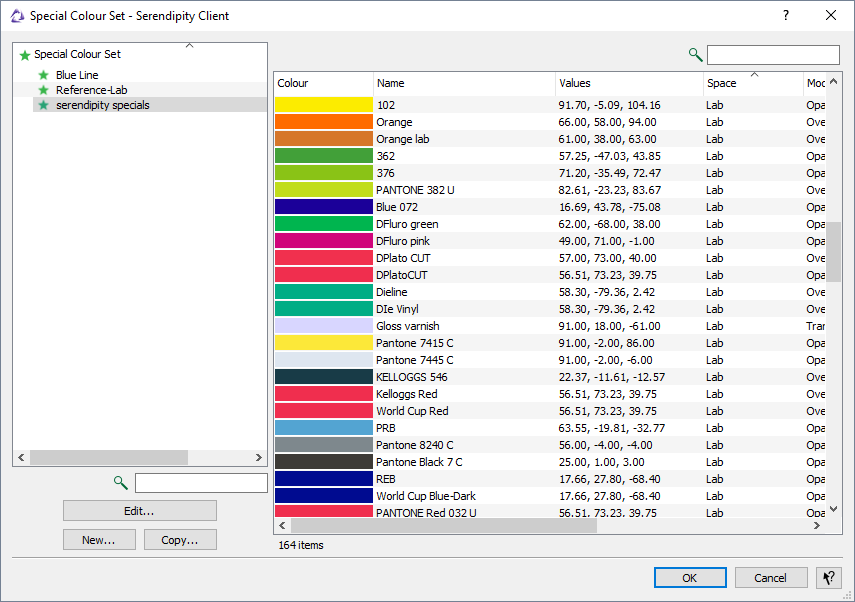
Task: Select the DIe Vinyl row
Action: [x=550, y=309]
